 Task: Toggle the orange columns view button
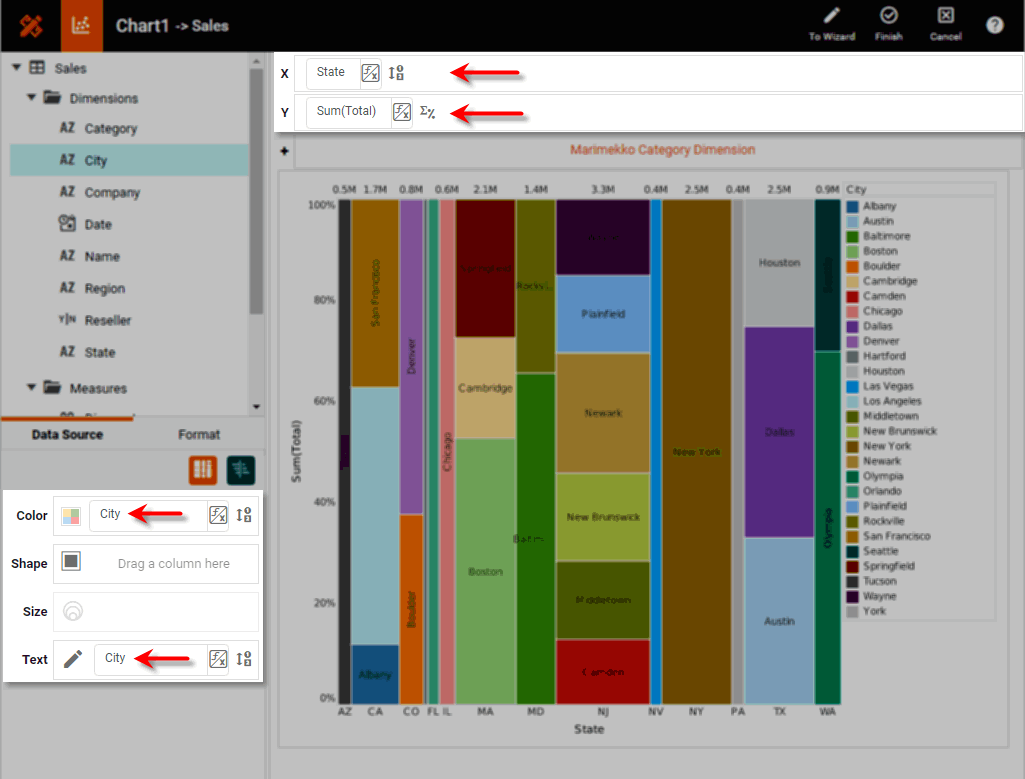tap(203, 469)
